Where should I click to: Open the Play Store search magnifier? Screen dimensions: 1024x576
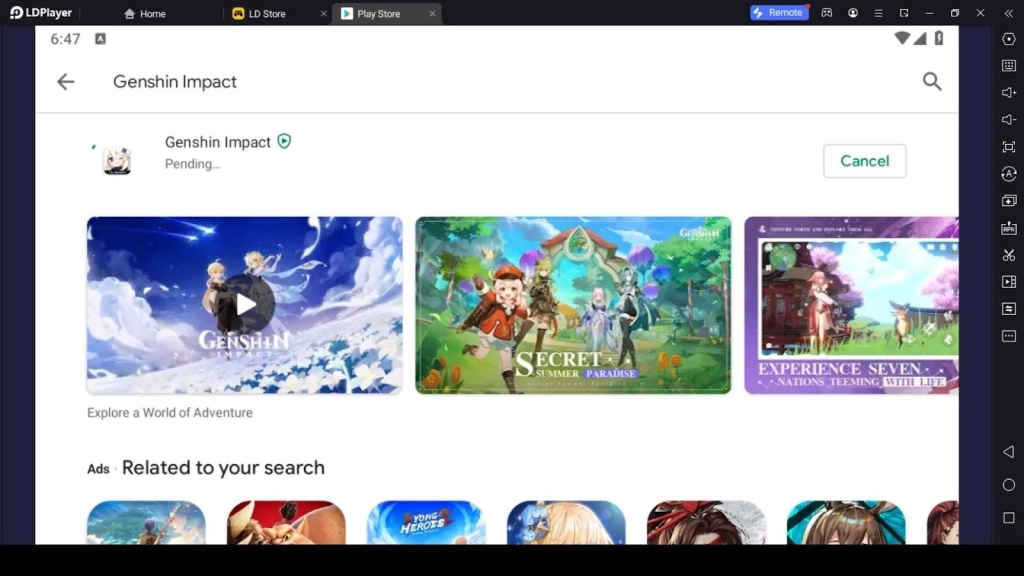(x=932, y=82)
